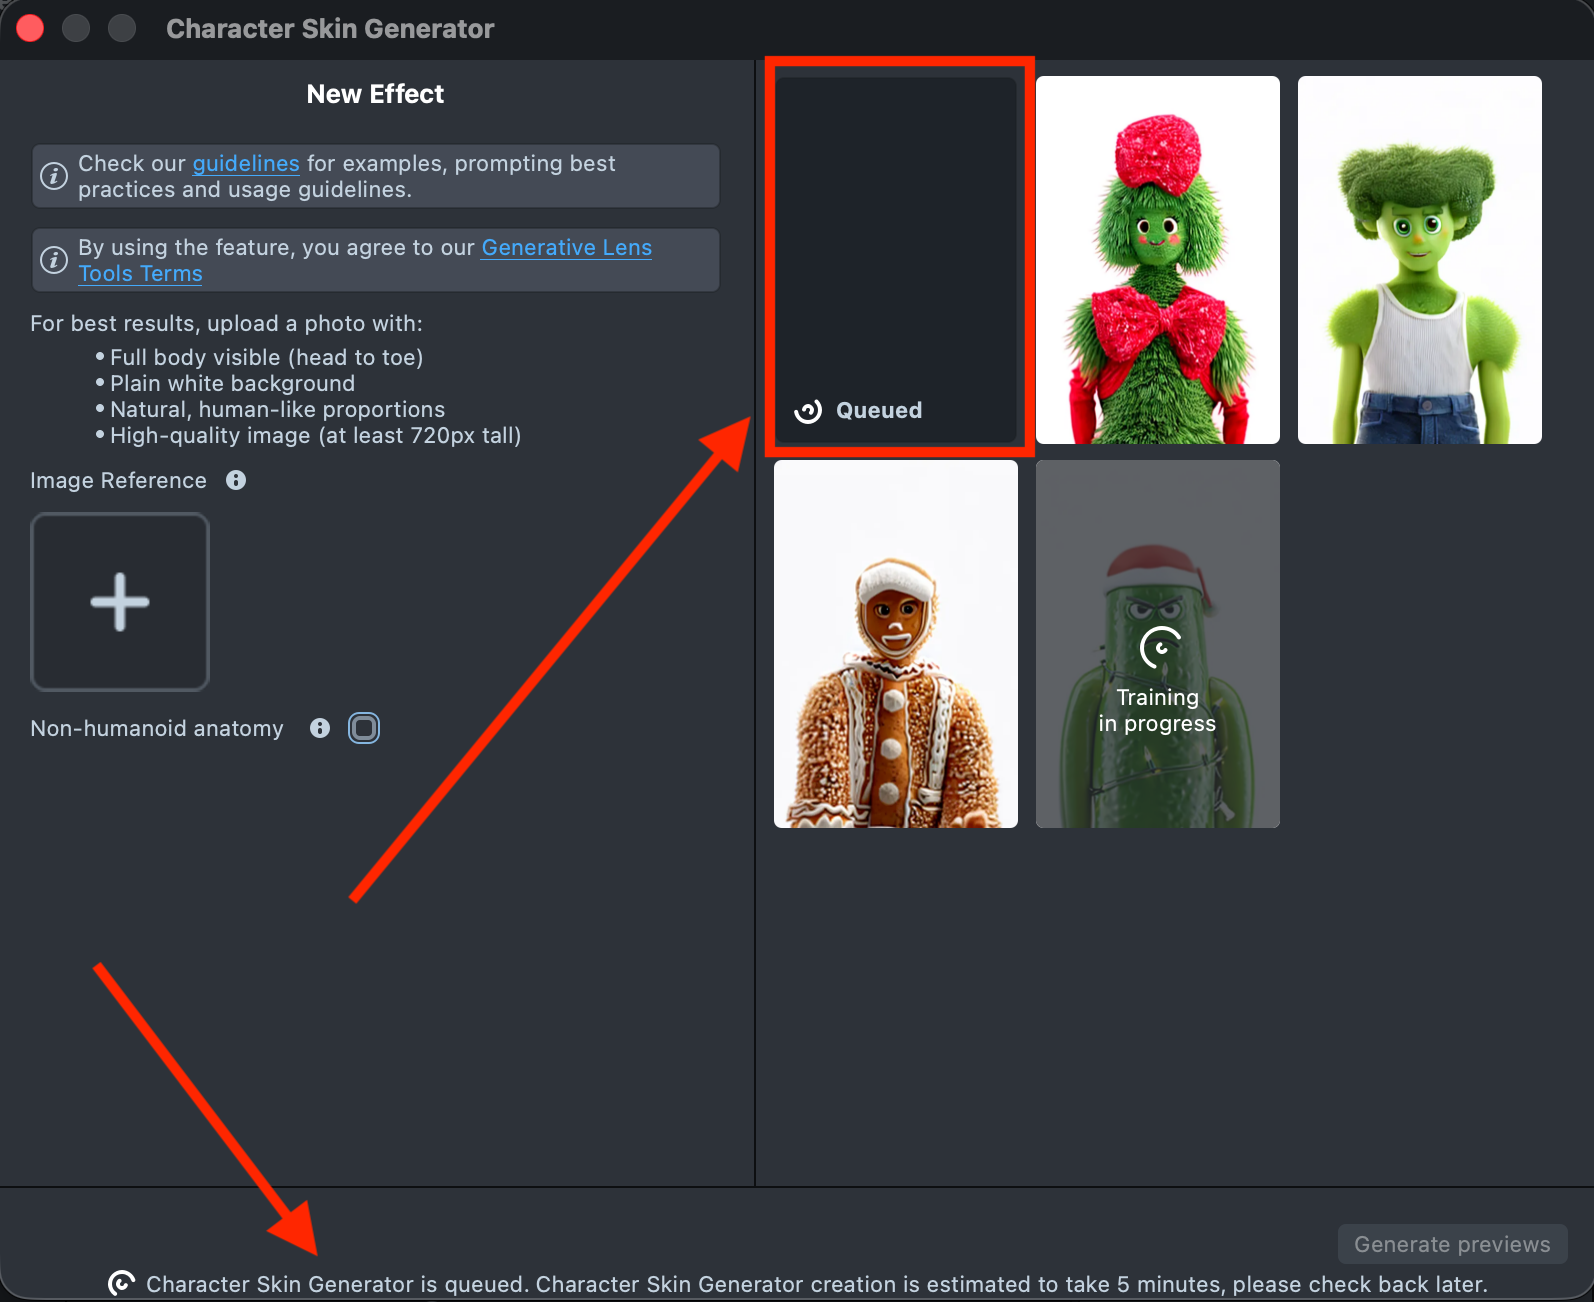Click the status bar queued spinner icon
1594x1302 pixels.
click(122, 1283)
